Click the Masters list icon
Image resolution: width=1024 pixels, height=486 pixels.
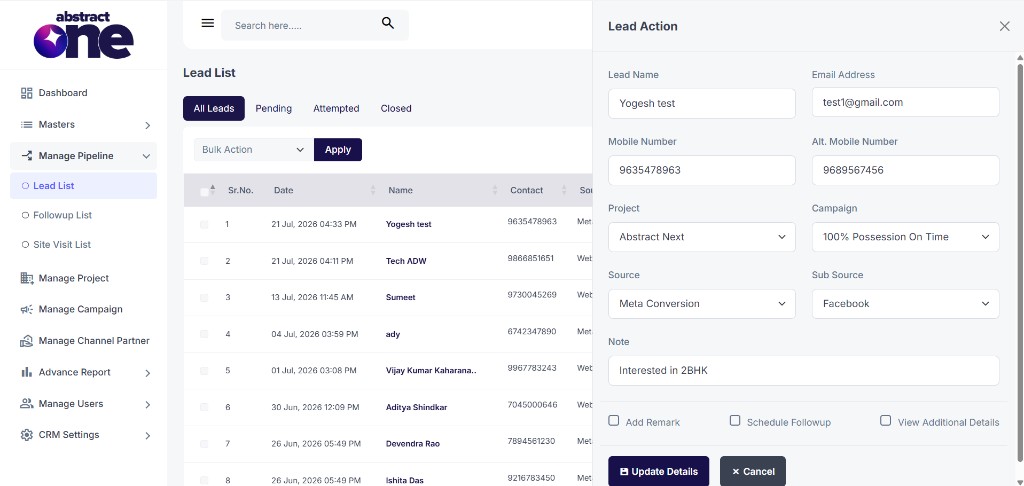click(x=27, y=124)
